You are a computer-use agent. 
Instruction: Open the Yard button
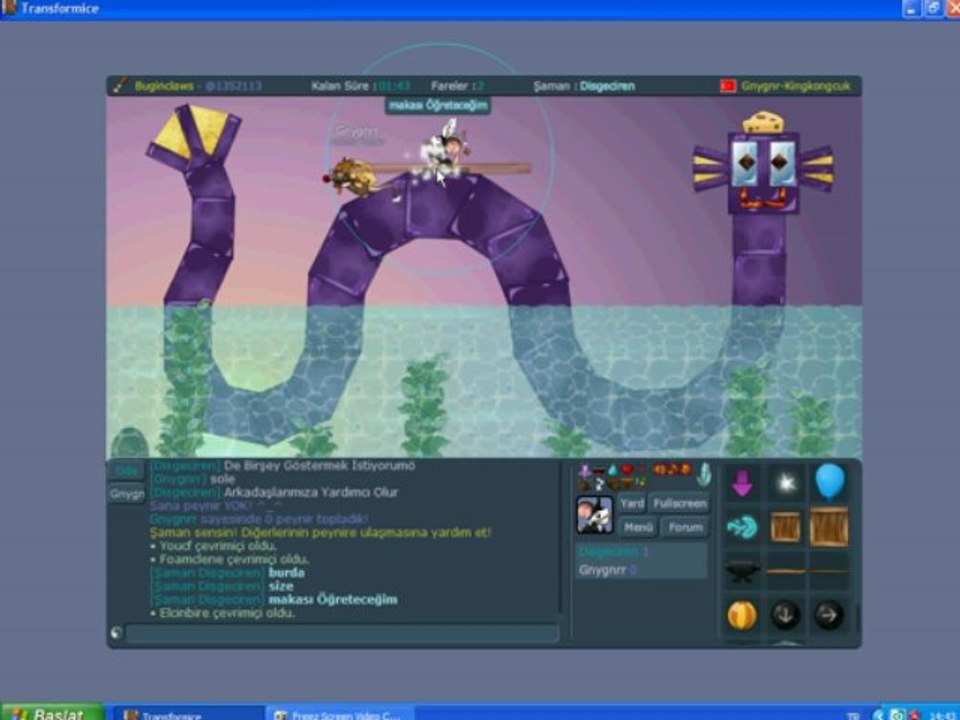(632, 503)
